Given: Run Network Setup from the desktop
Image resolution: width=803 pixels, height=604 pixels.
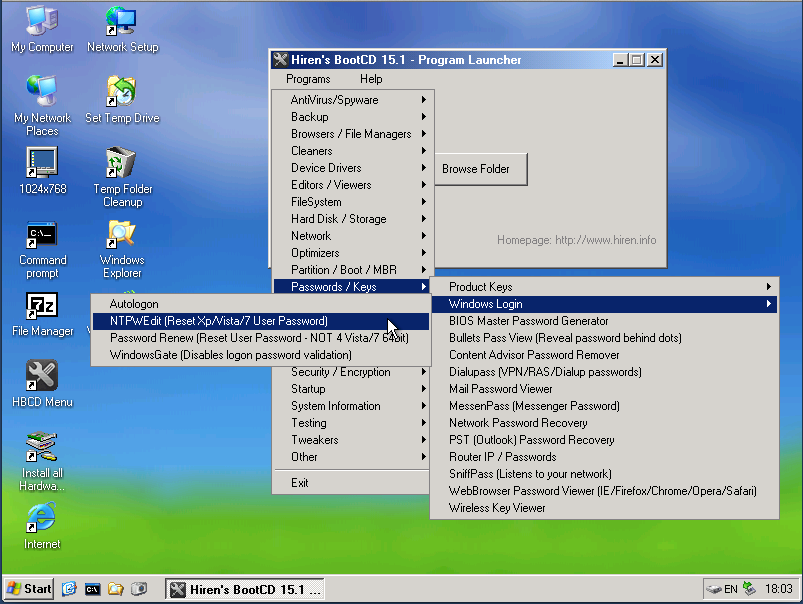Looking at the screenshot, I should coord(121,20).
